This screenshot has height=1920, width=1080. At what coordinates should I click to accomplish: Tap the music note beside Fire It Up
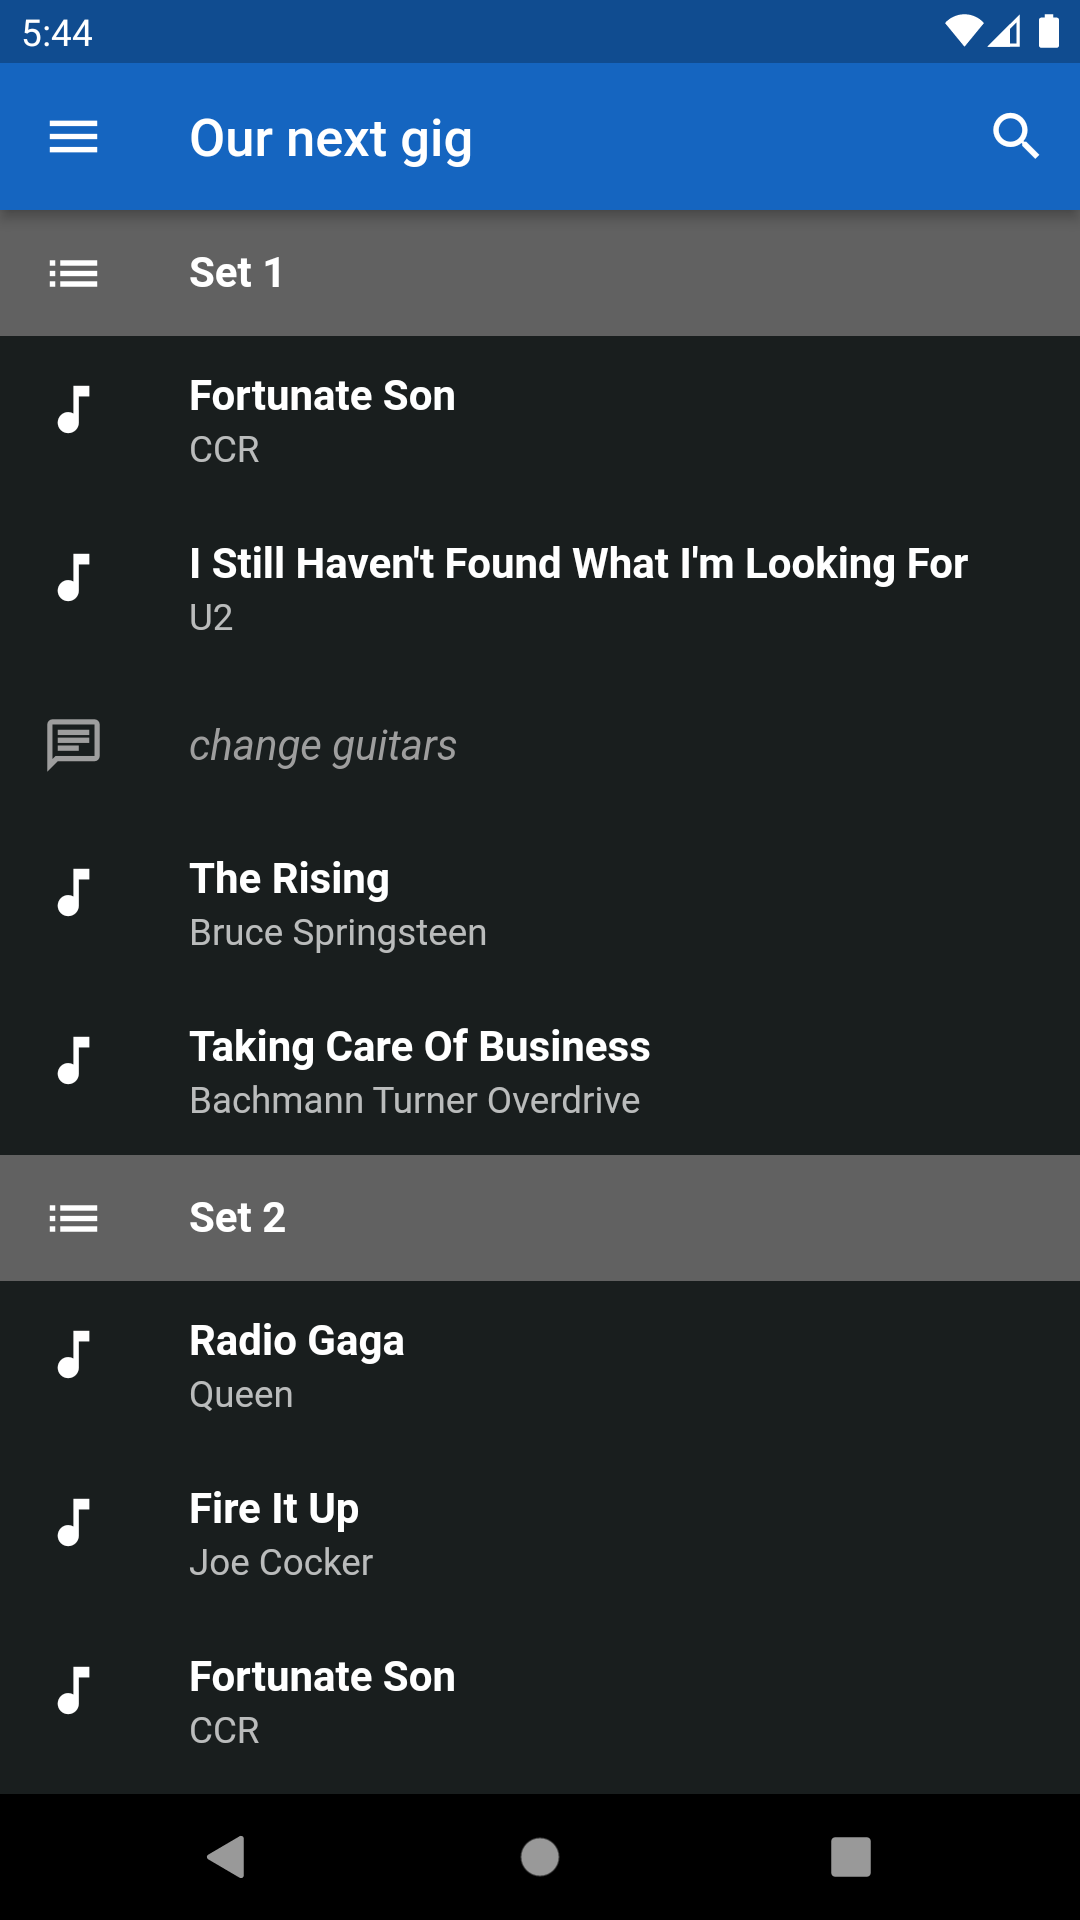click(x=73, y=1522)
